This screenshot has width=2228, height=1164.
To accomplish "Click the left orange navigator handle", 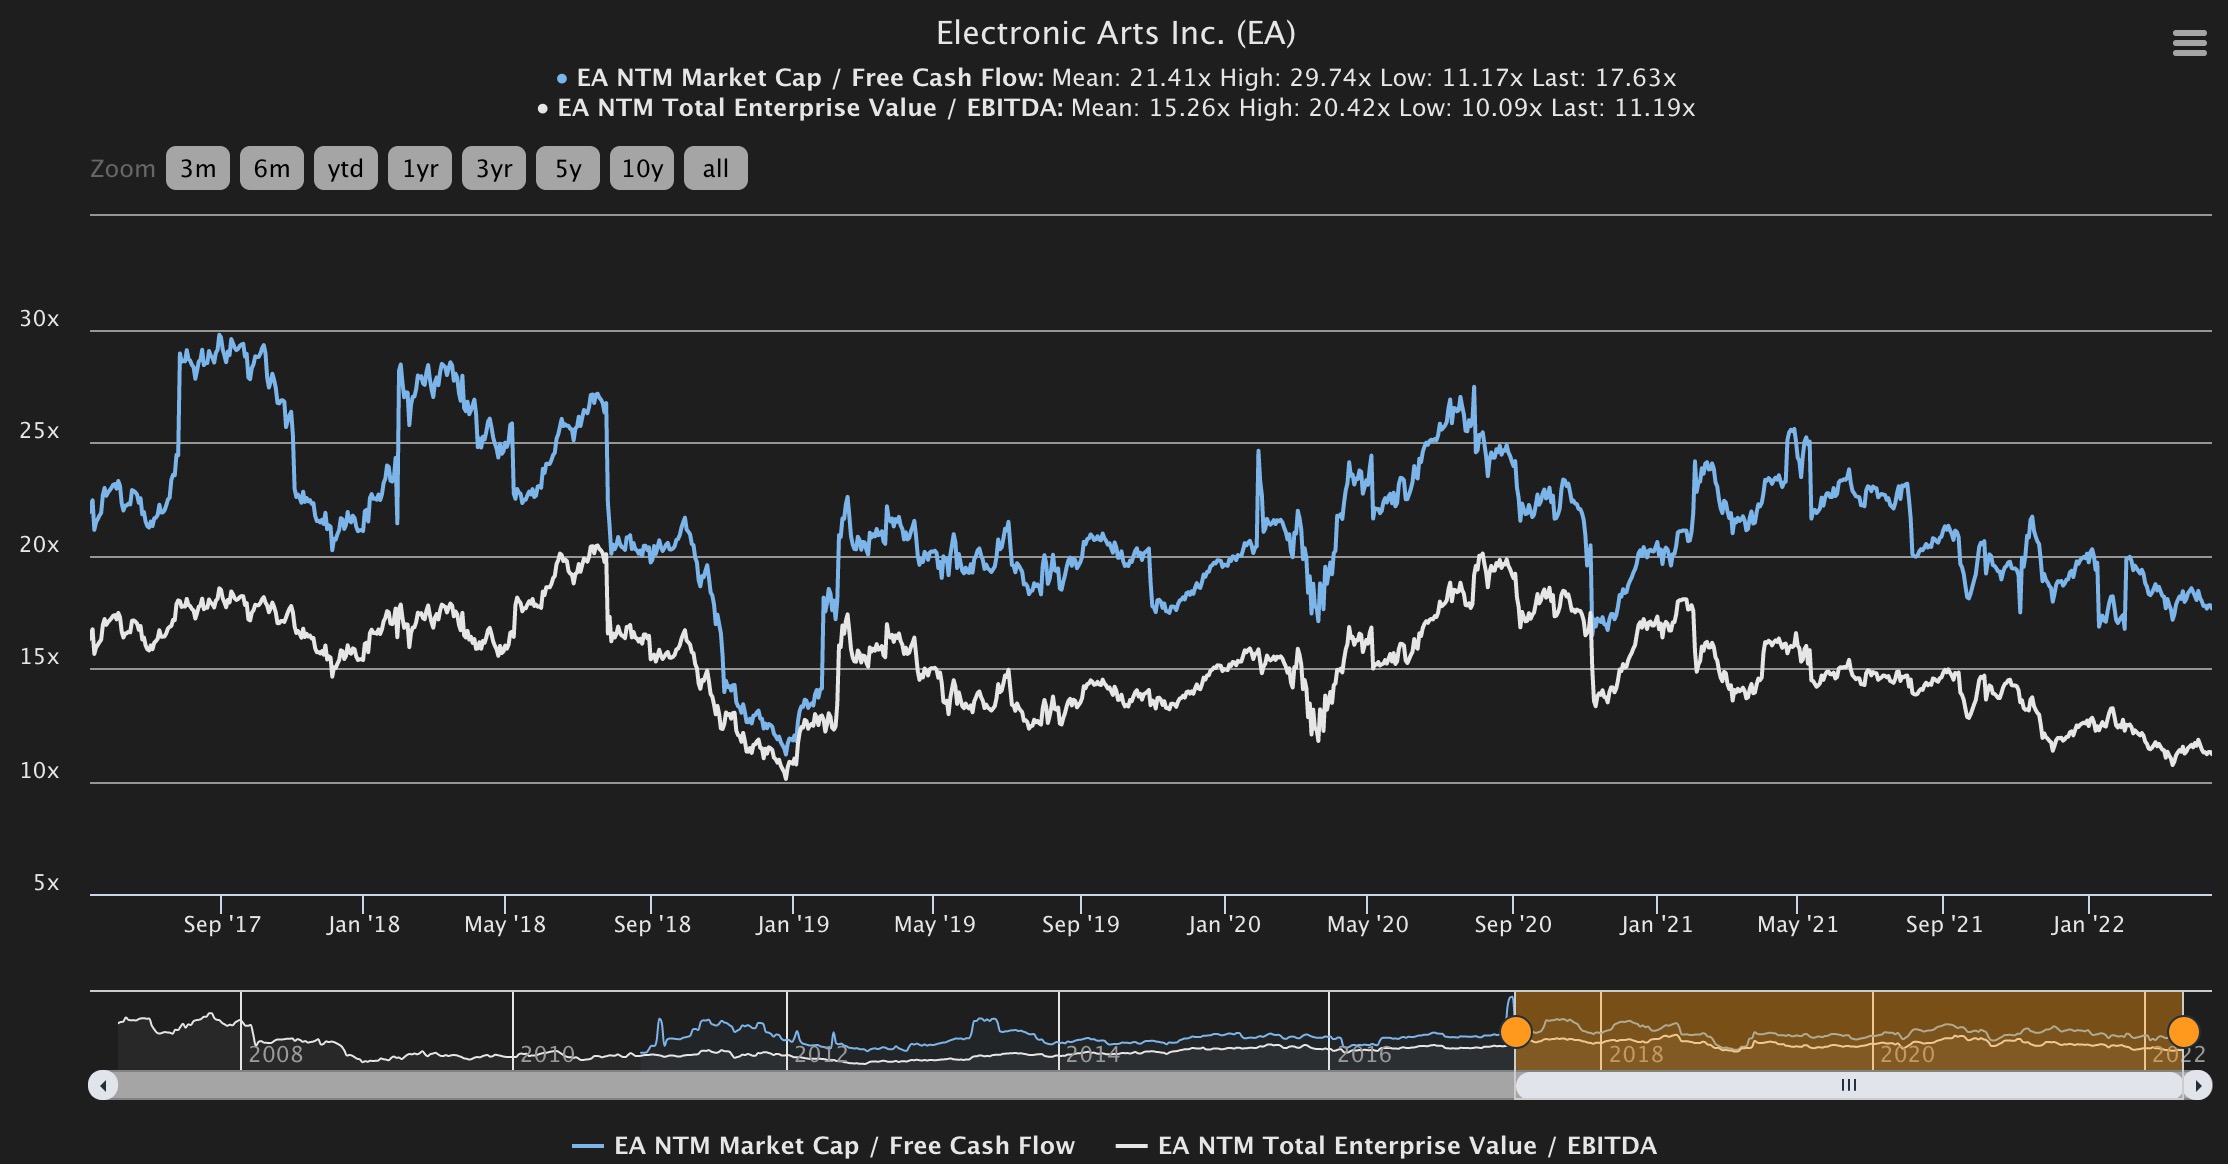I will coord(1516,1031).
